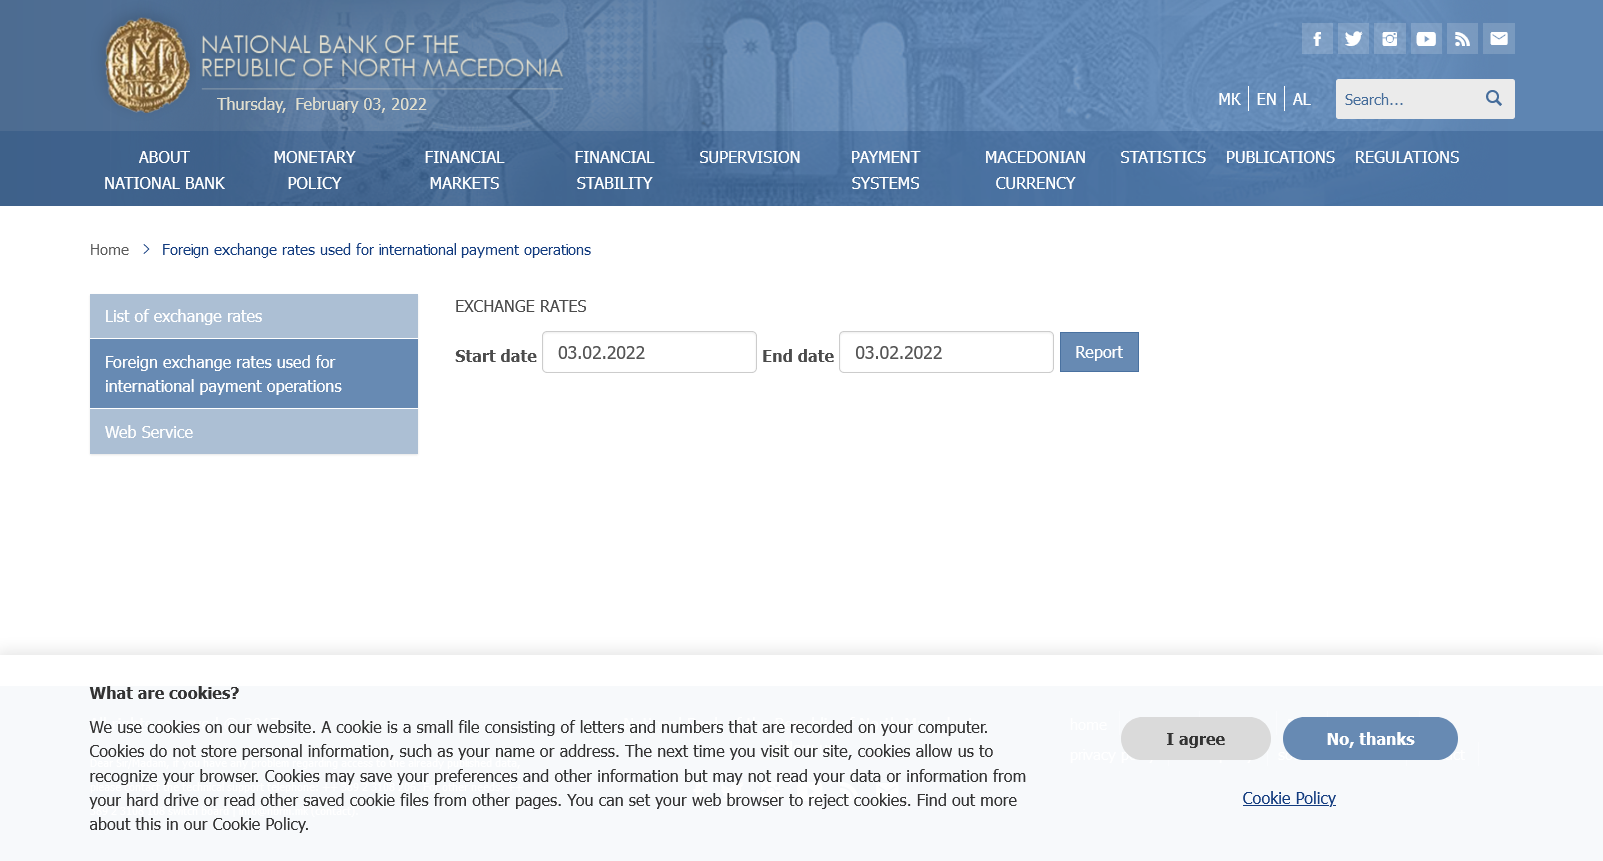Click the search magnifier icon
Image resolution: width=1603 pixels, height=861 pixels.
point(1493,98)
